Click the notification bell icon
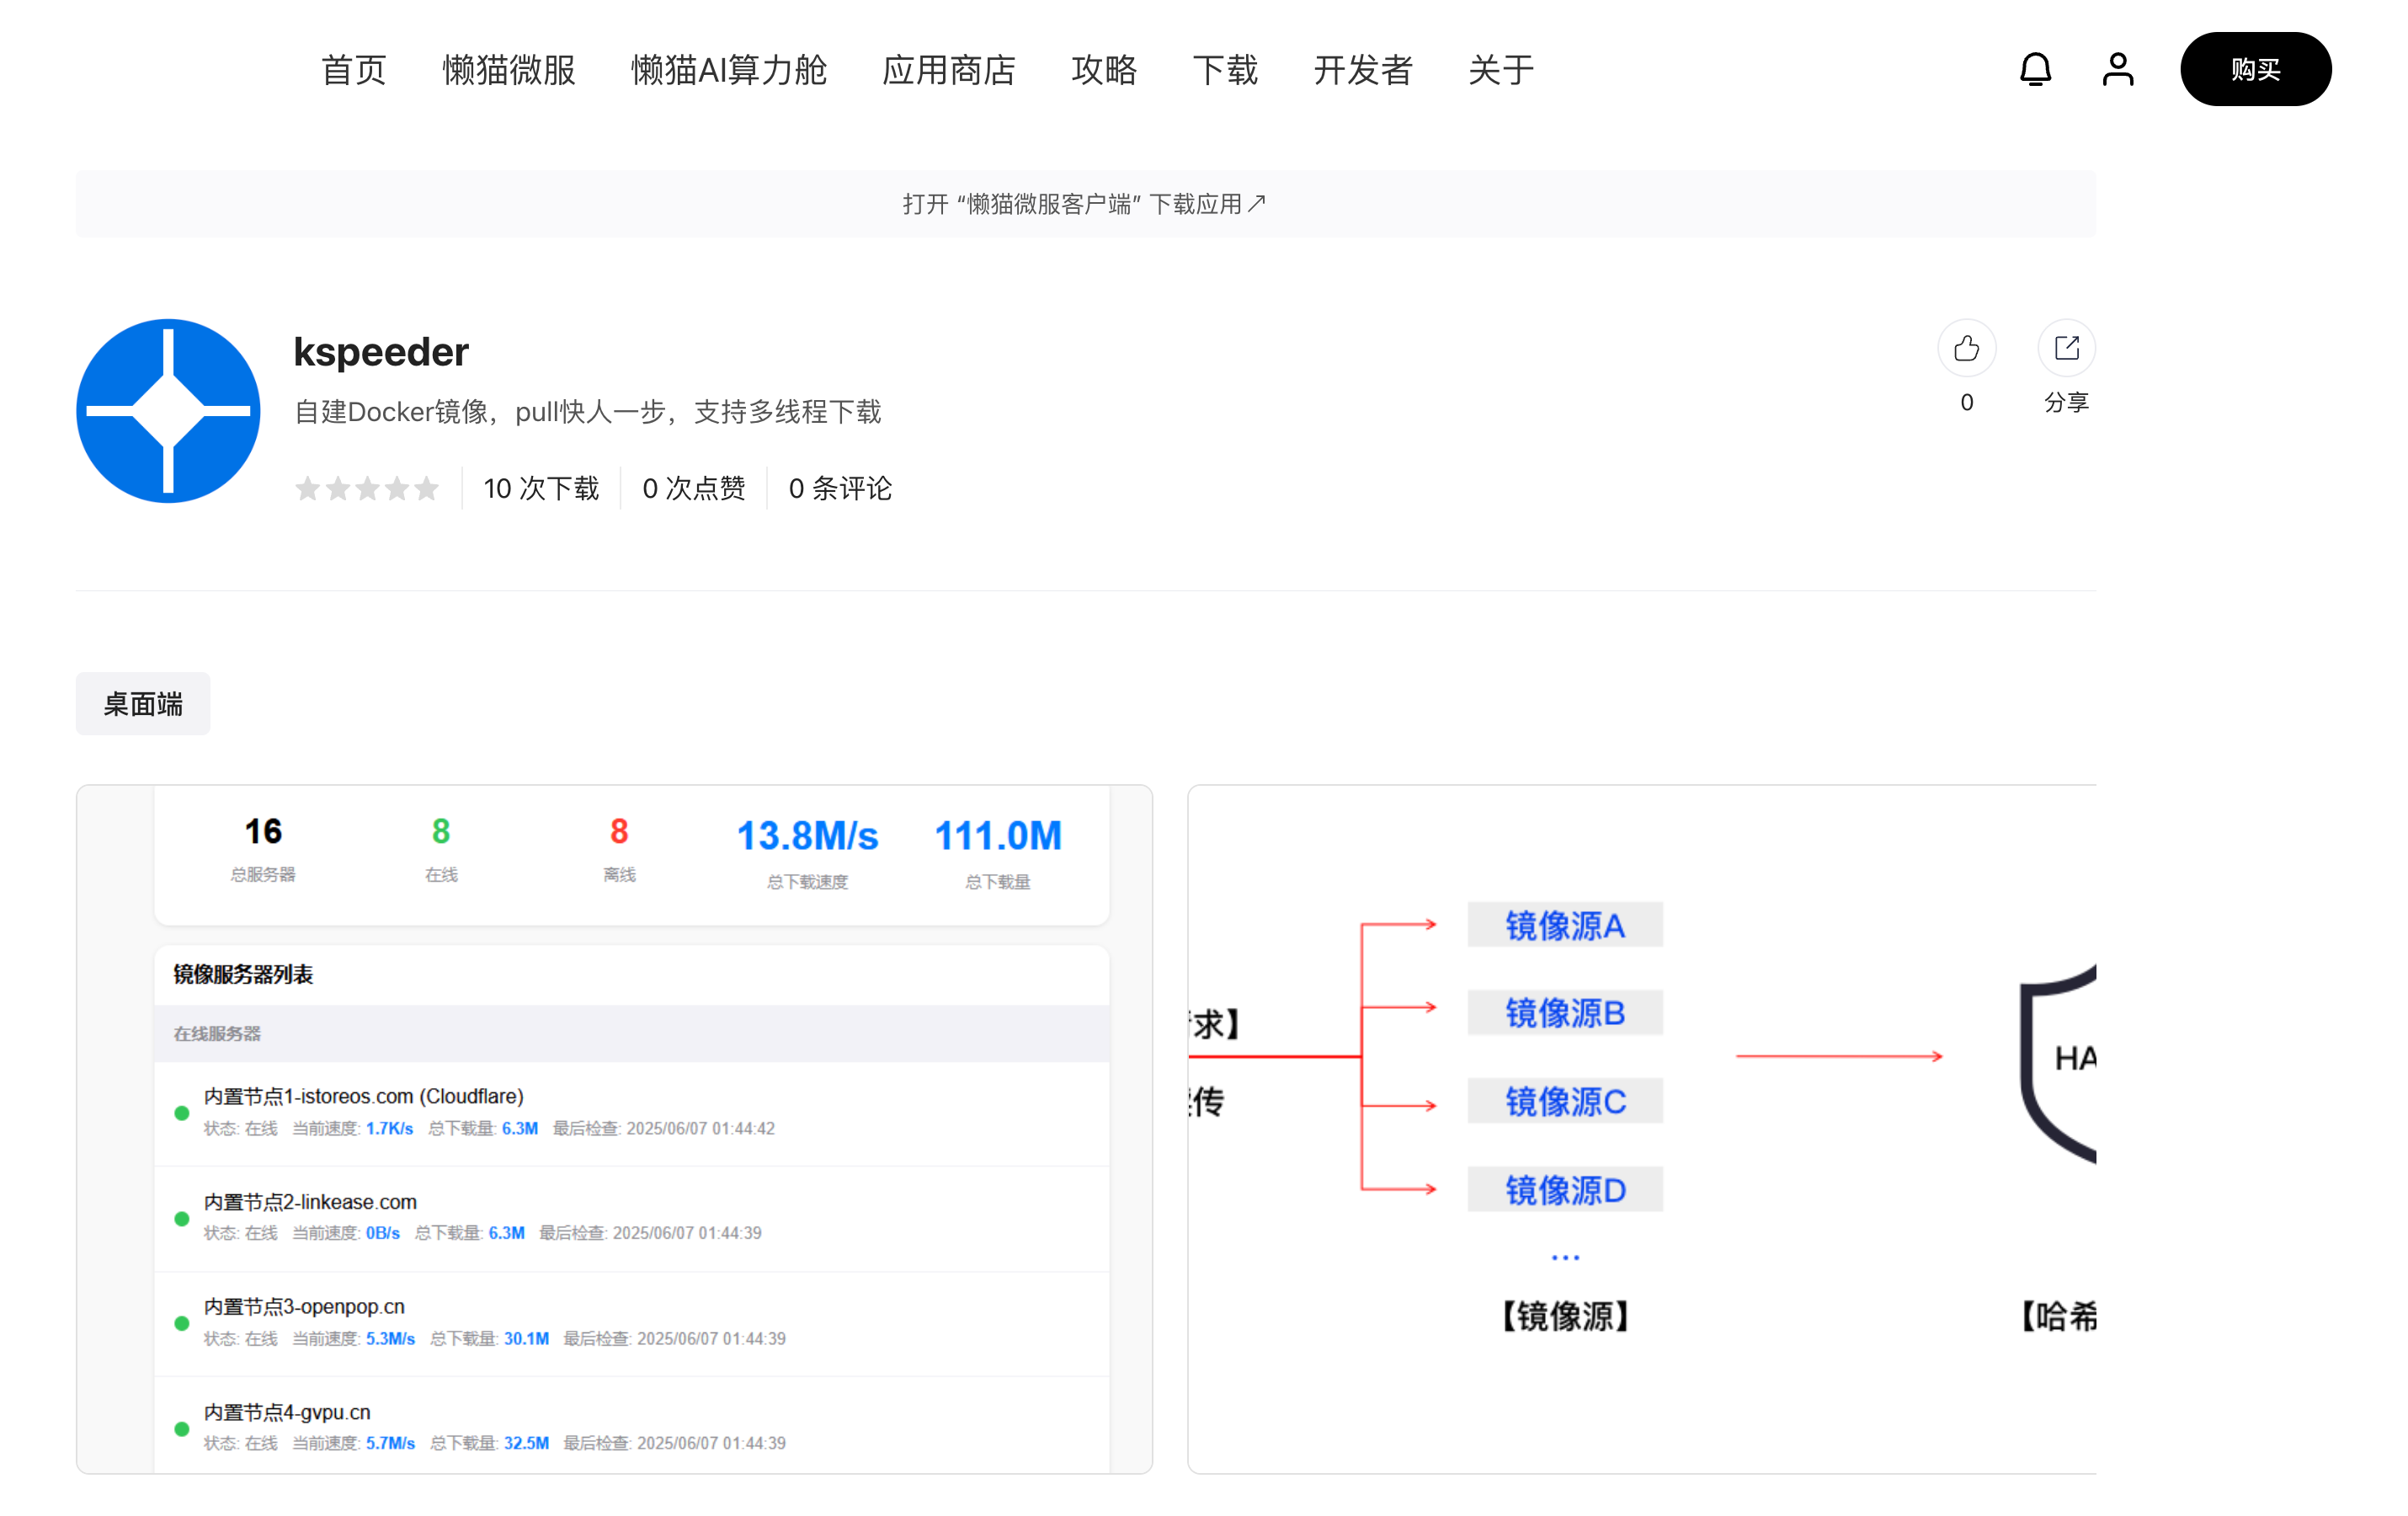2408x1516 pixels. coord(2034,70)
